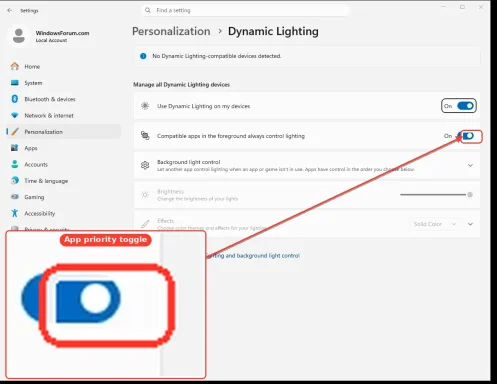Open Accounts settings category
Image resolution: width=497 pixels, height=384 pixels.
point(63,164)
